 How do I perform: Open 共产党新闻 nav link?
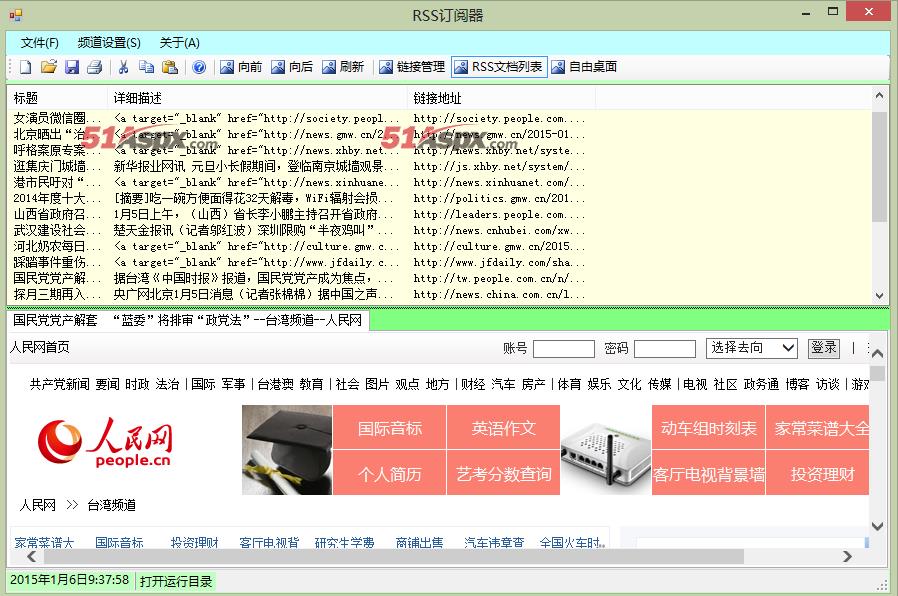tap(60, 384)
